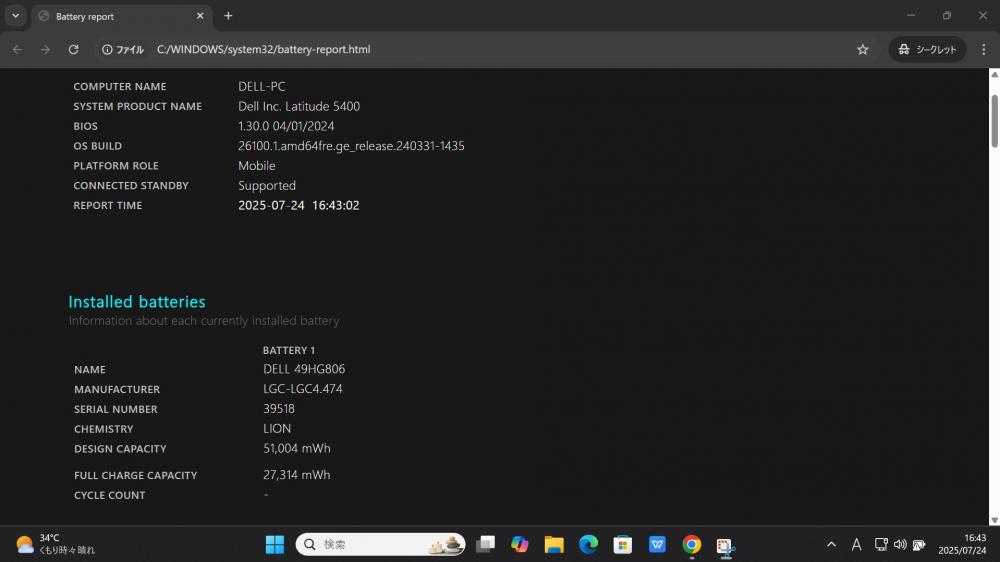1000x562 pixels.
Task: Open File Explorer from the taskbar
Action: [x=554, y=544]
